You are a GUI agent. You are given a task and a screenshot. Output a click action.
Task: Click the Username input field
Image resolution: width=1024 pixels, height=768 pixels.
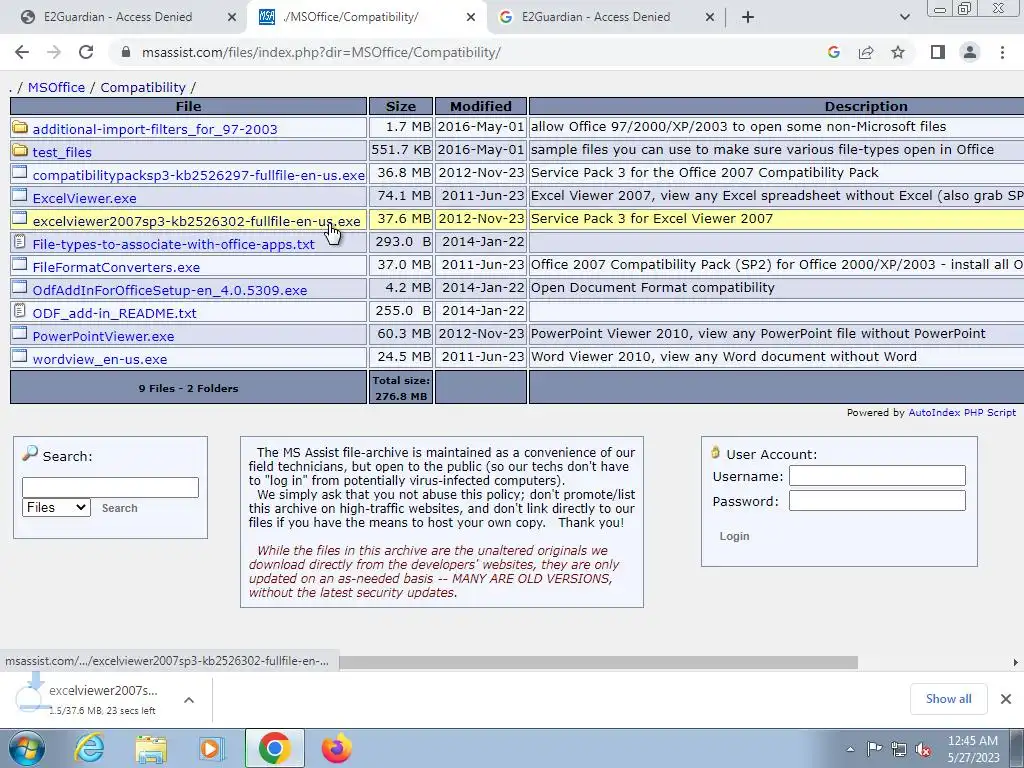click(877, 475)
